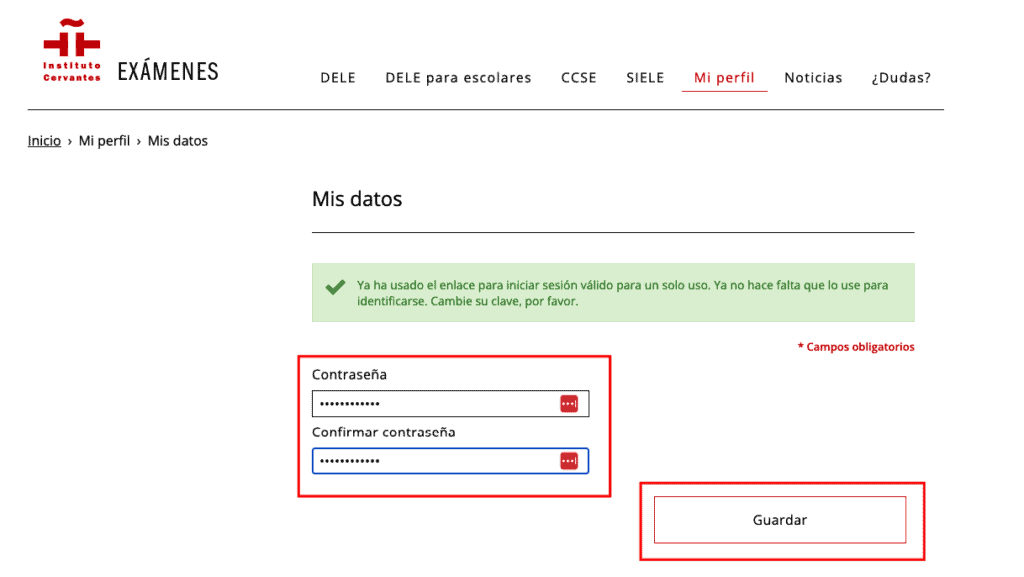Click the Mi perfil breadcrumb
The image size is (1024, 577).
tap(104, 141)
